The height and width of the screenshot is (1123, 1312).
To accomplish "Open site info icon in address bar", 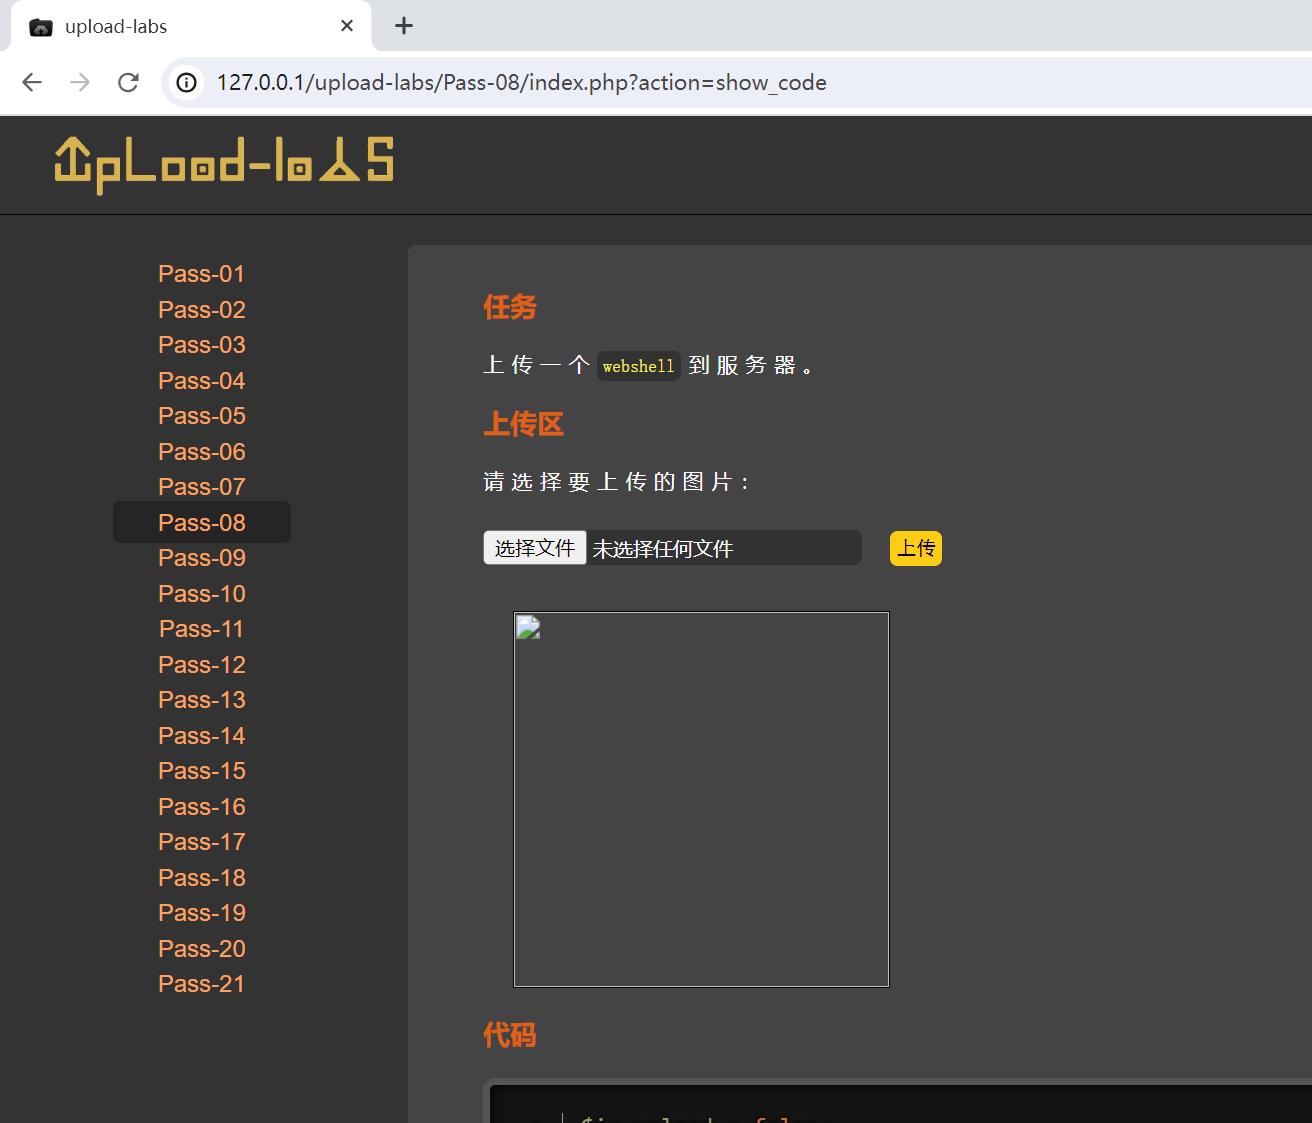I will [x=187, y=82].
